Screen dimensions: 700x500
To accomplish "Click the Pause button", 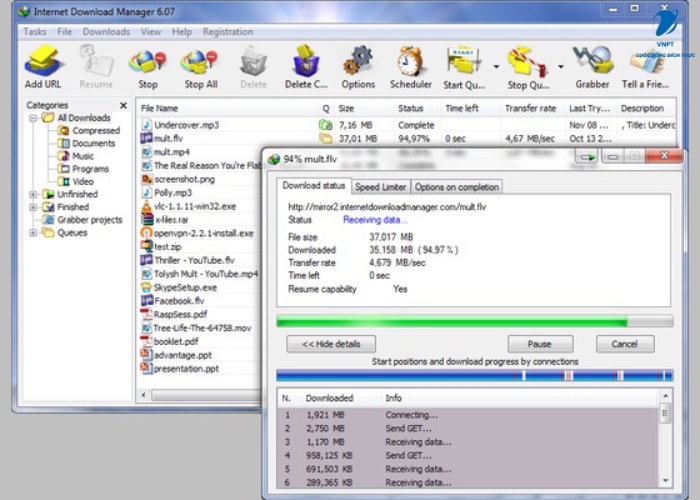I will pos(540,343).
